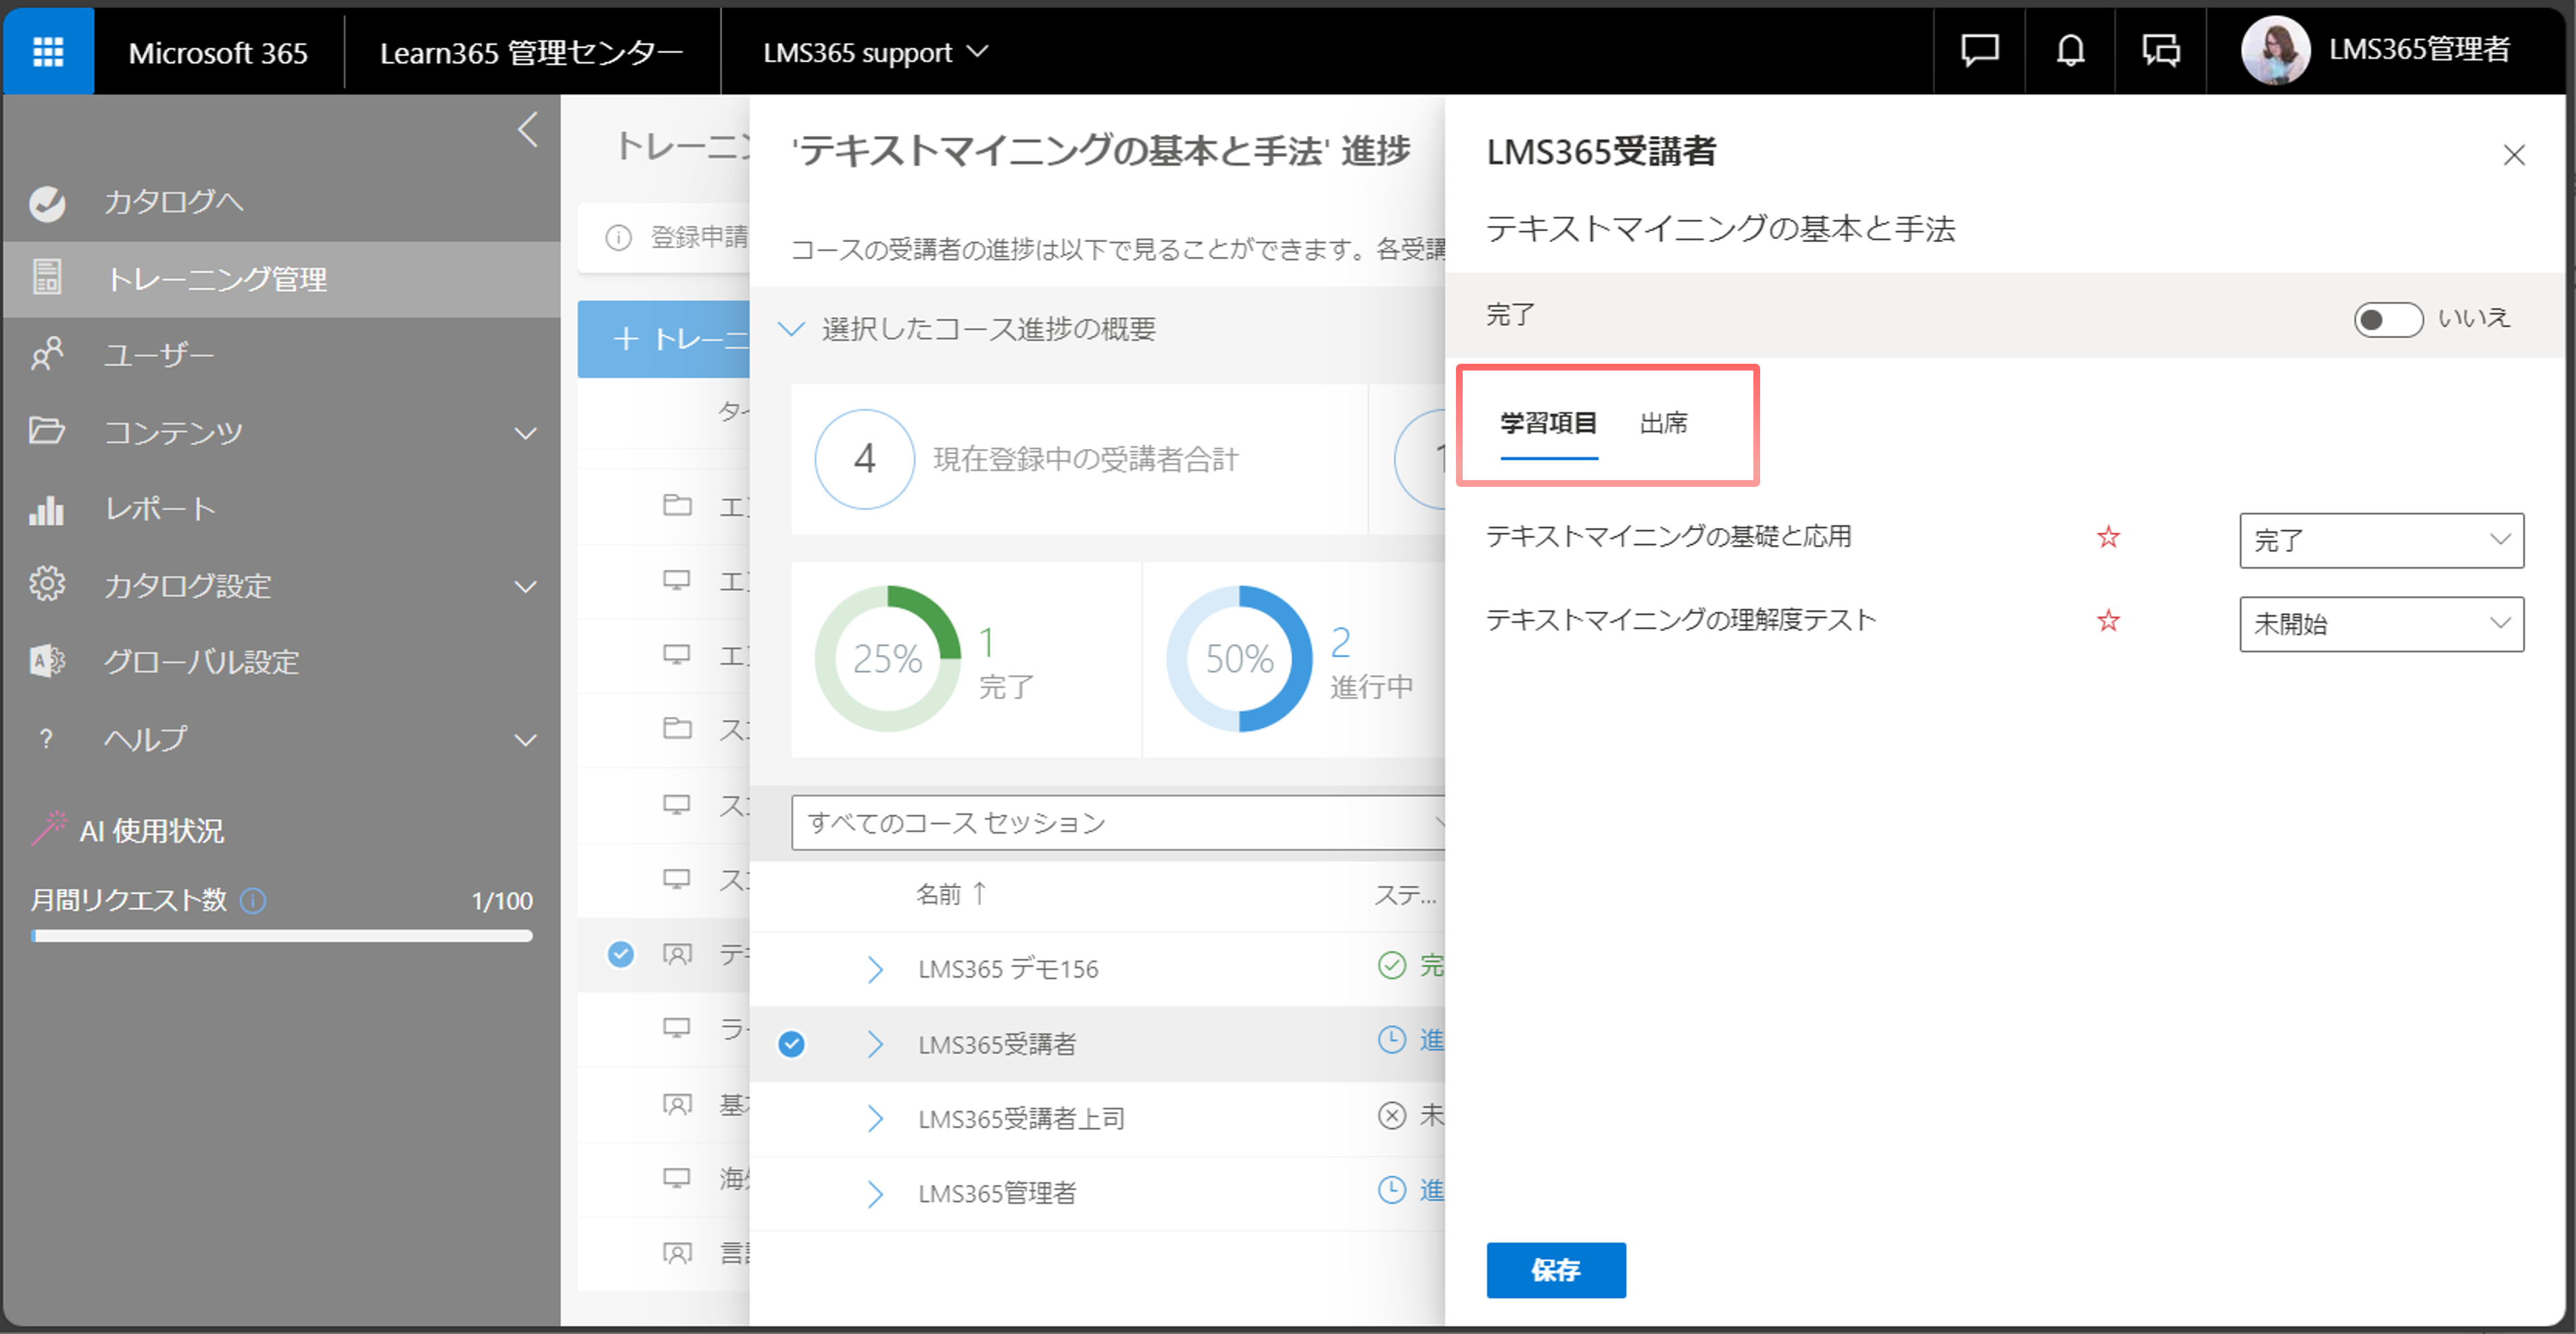Expand the カタログ設定 submenu chevron
The width and height of the screenshot is (2576, 1334).
(525, 586)
